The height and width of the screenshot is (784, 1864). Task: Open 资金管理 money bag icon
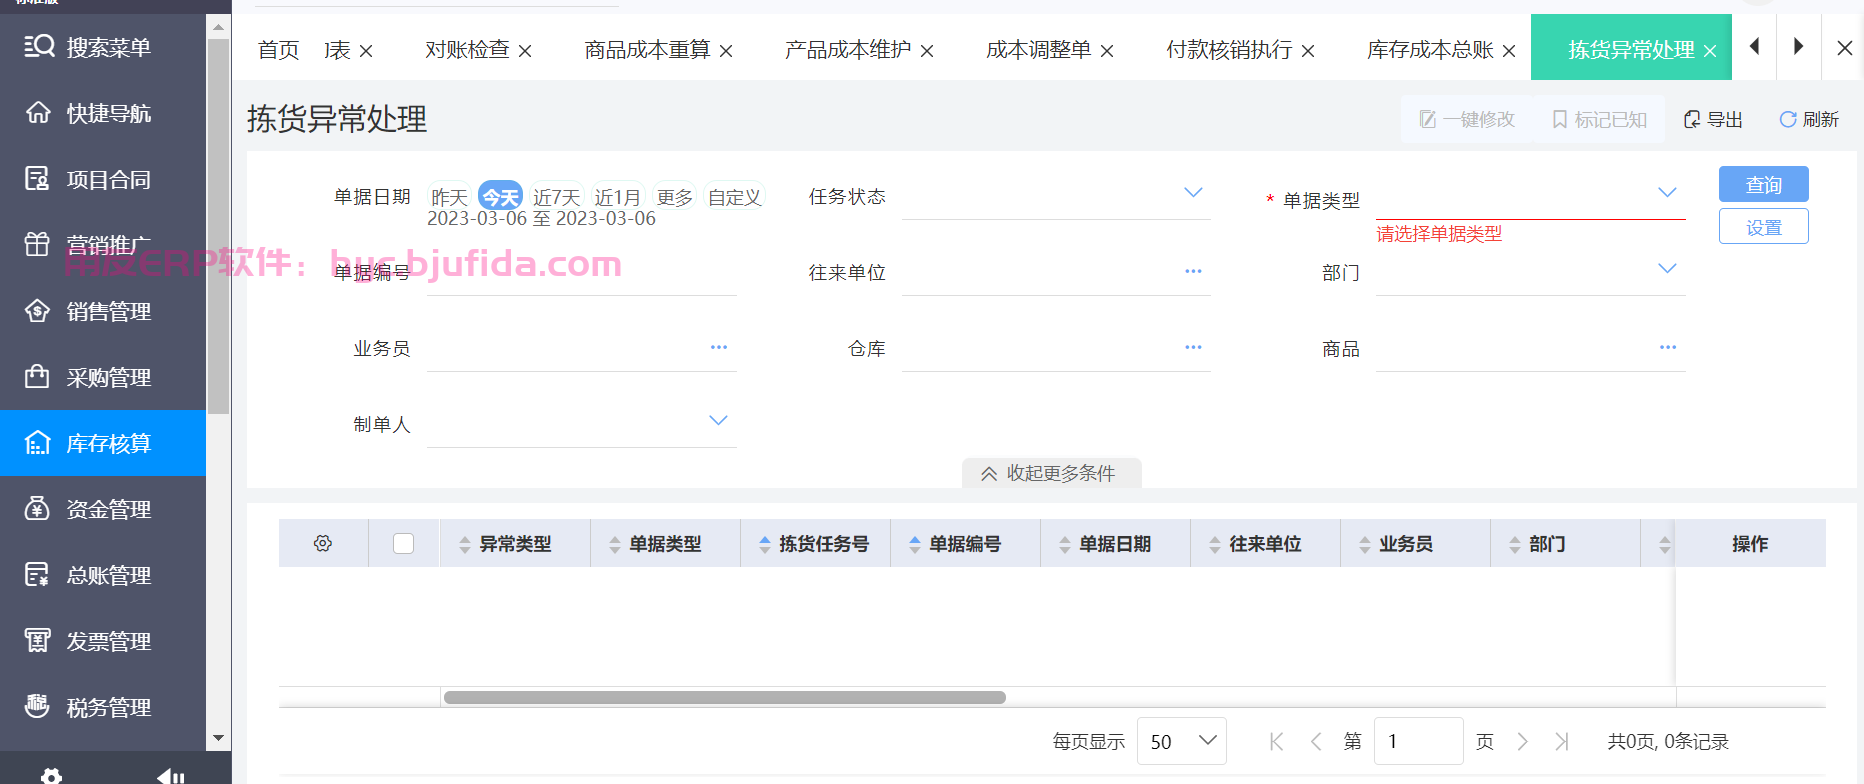pos(37,508)
